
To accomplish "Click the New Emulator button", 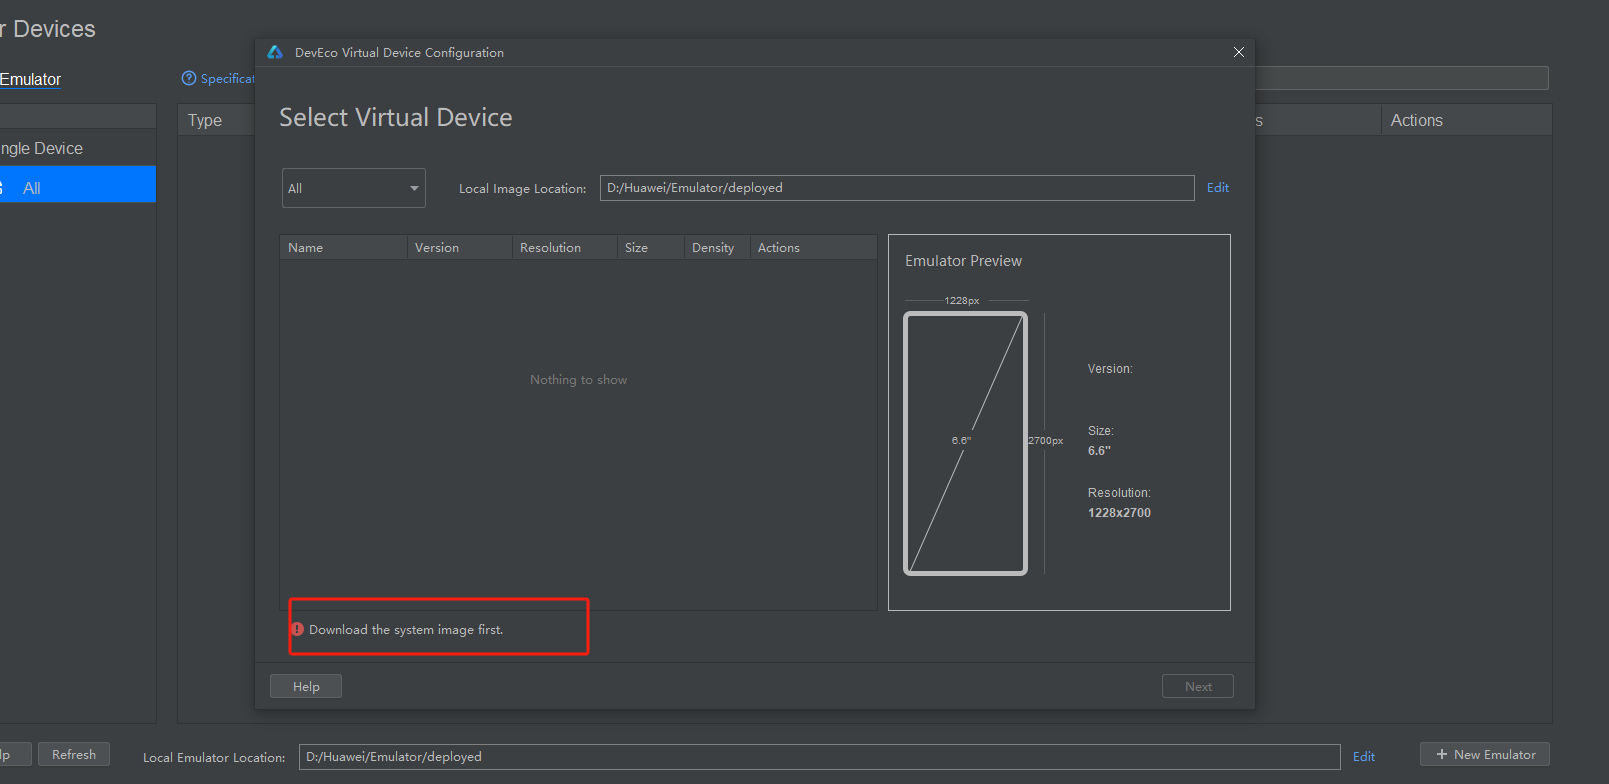I will [1485, 754].
